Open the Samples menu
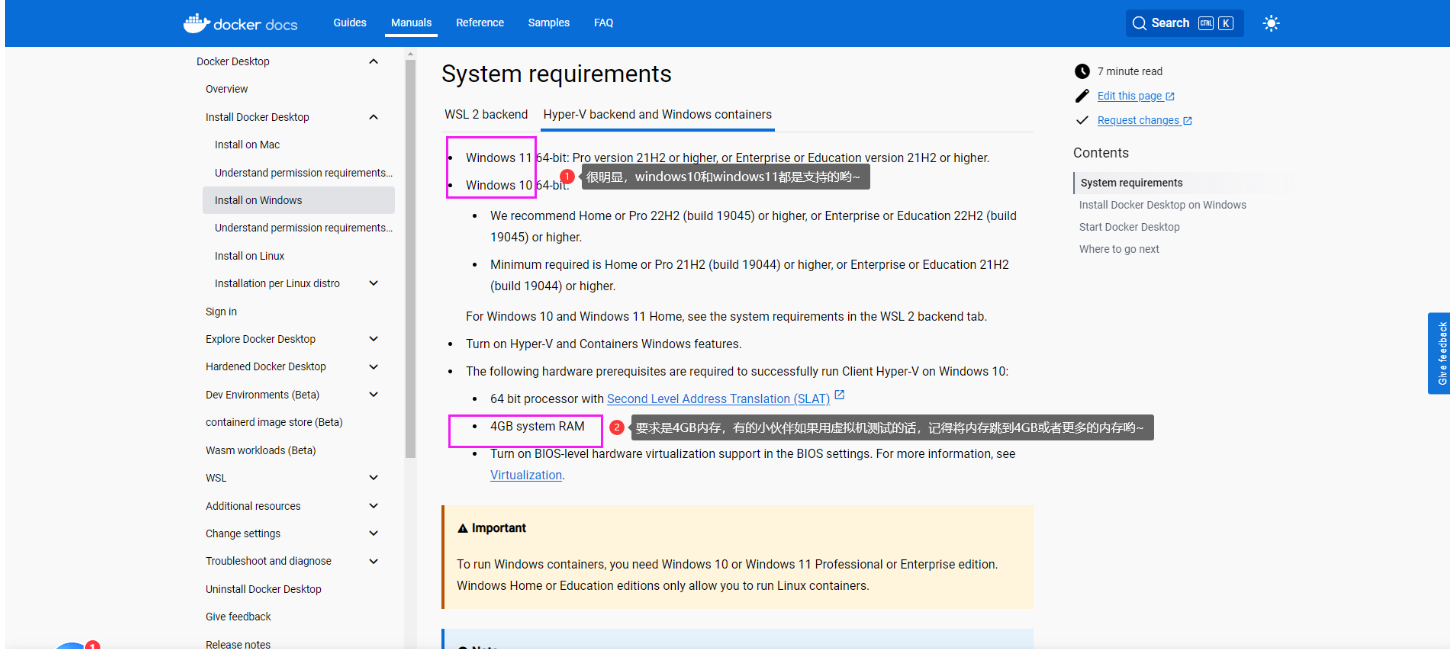This screenshot has height=649, width=1450. (x=549, y=23)
